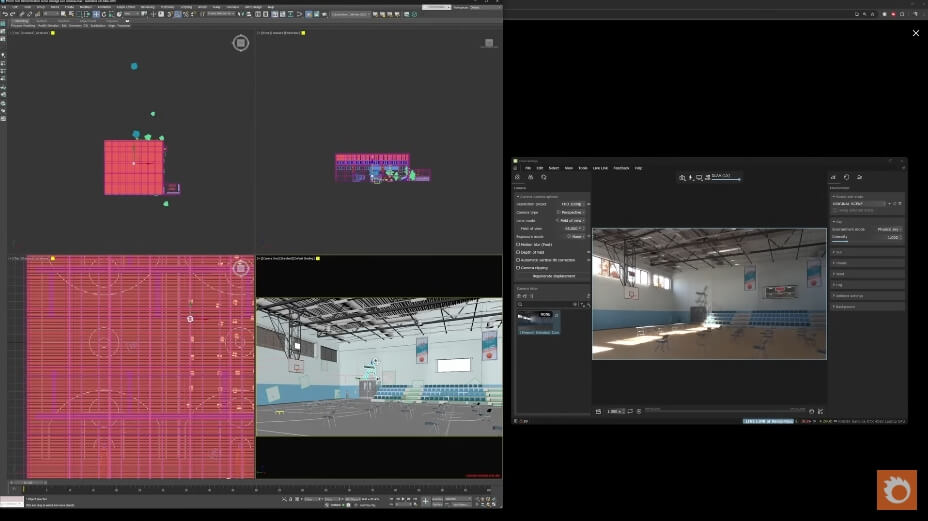Click the 1.000 stepper below render viewport
Viewport: 928px width, 521px height.
tap(616, 411)
